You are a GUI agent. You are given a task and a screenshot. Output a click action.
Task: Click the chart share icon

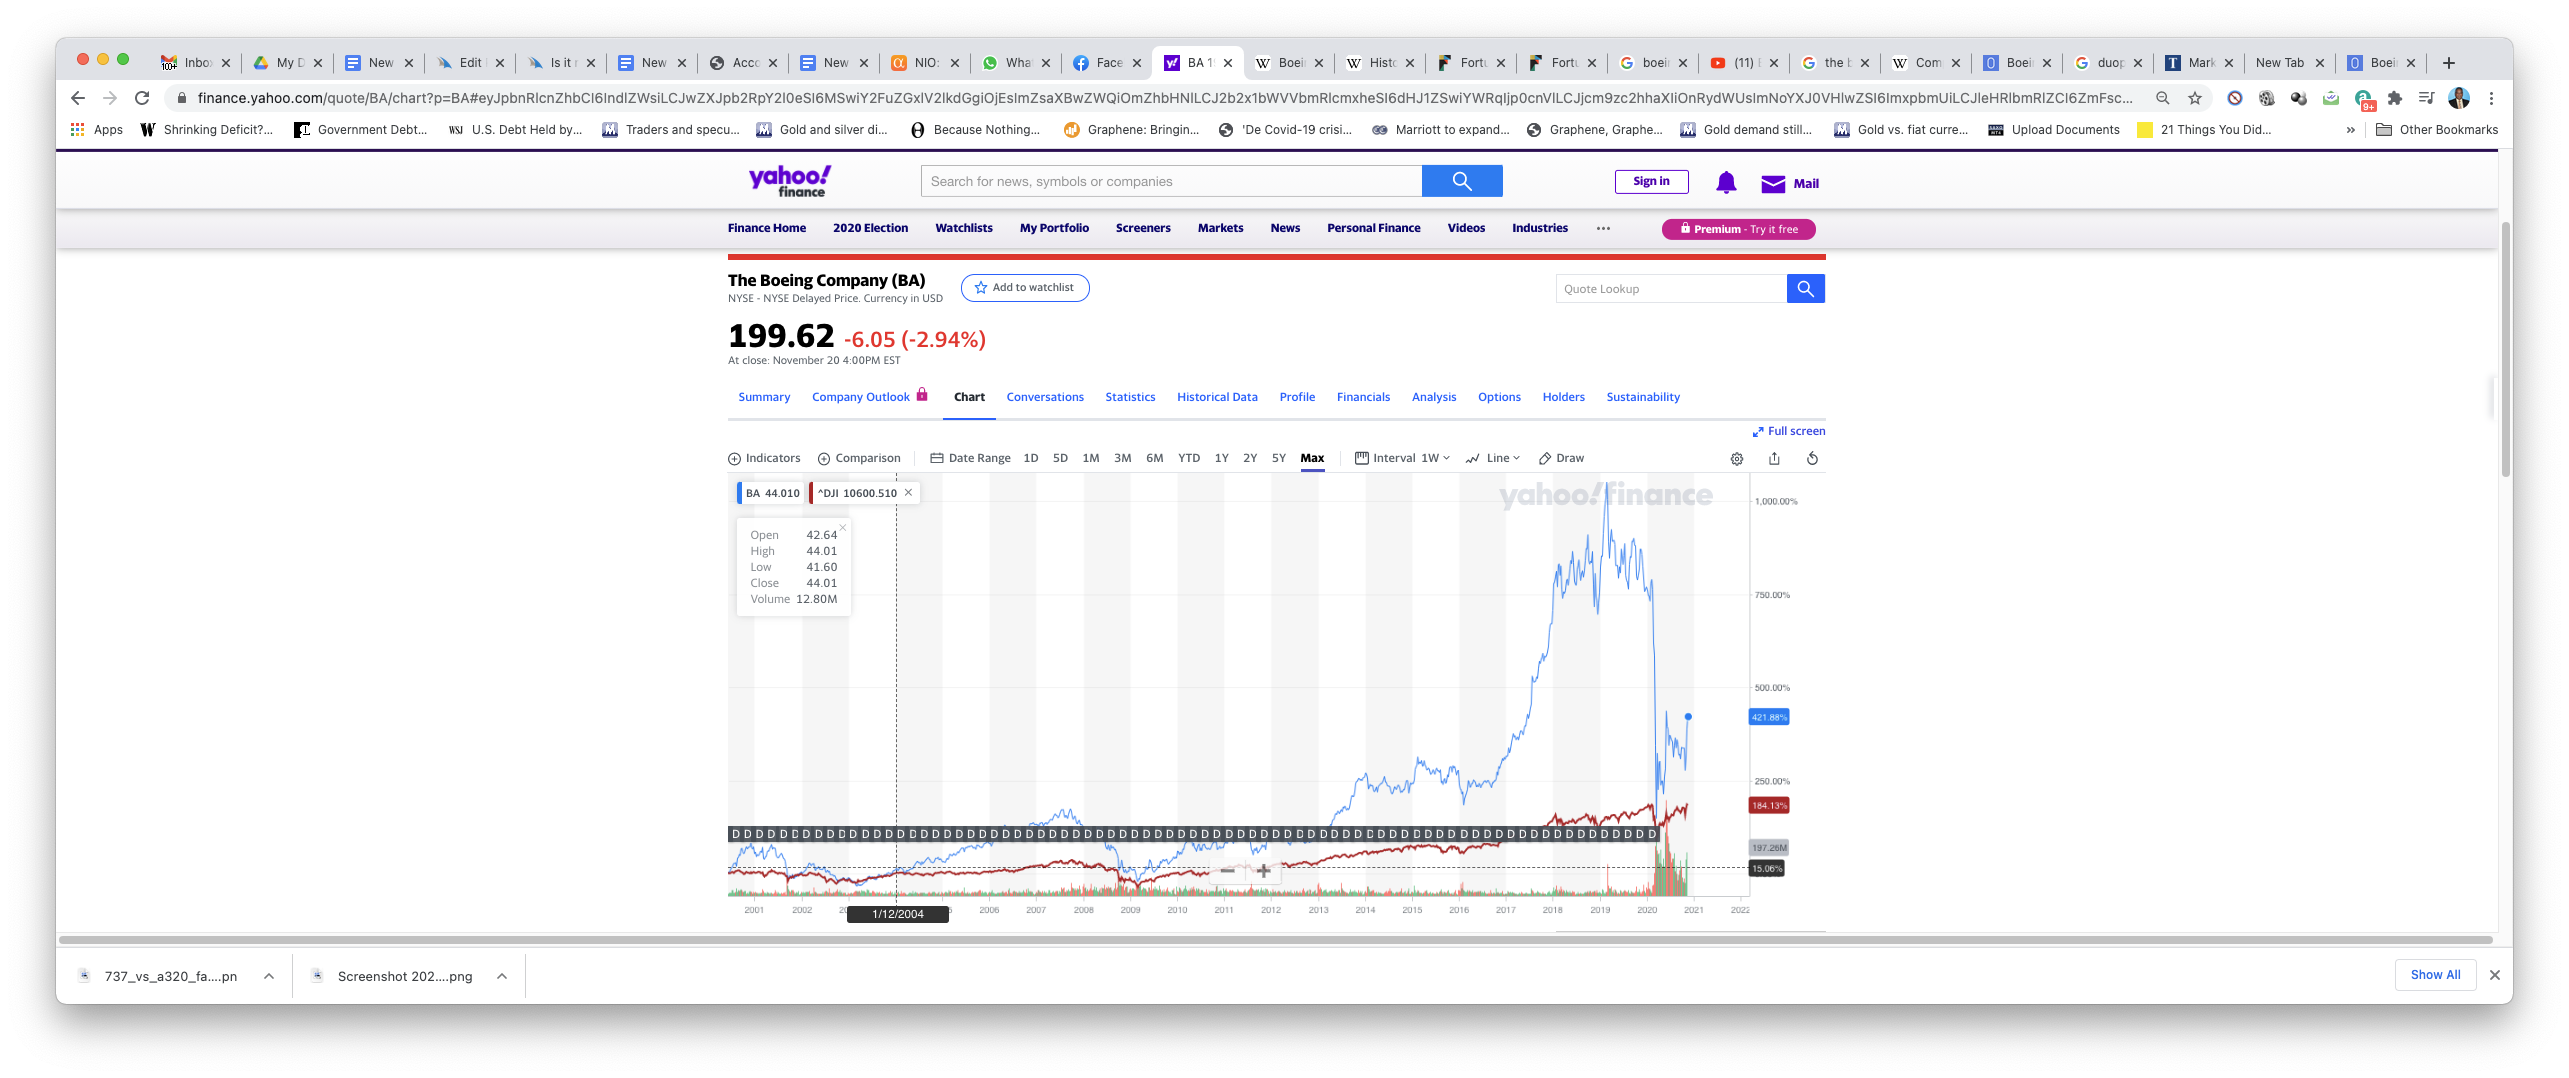[x=1774, y=458]
